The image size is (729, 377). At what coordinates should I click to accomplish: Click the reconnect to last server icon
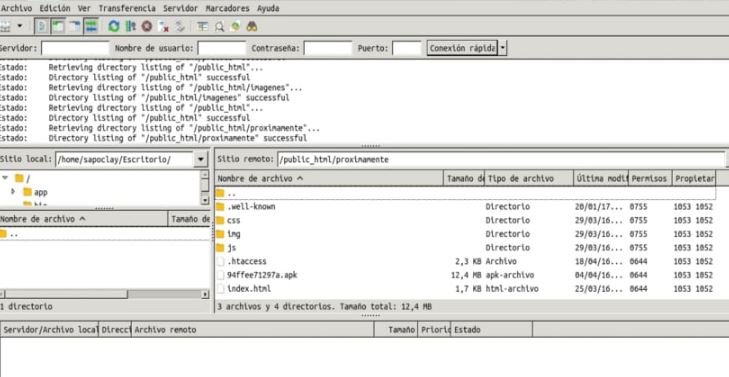[x=180, y=26]
